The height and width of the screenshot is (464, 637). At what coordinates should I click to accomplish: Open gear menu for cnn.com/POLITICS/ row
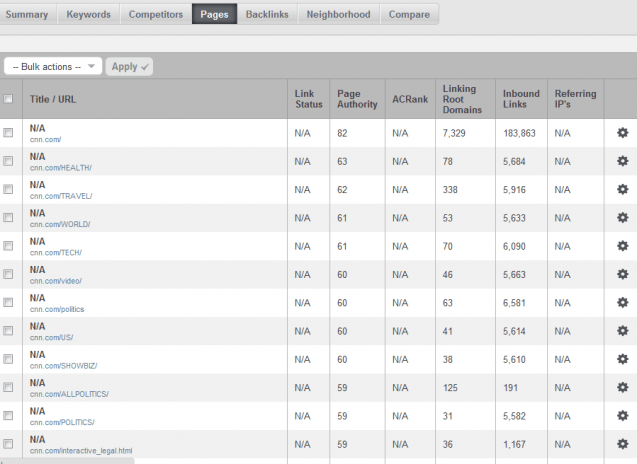622,416
